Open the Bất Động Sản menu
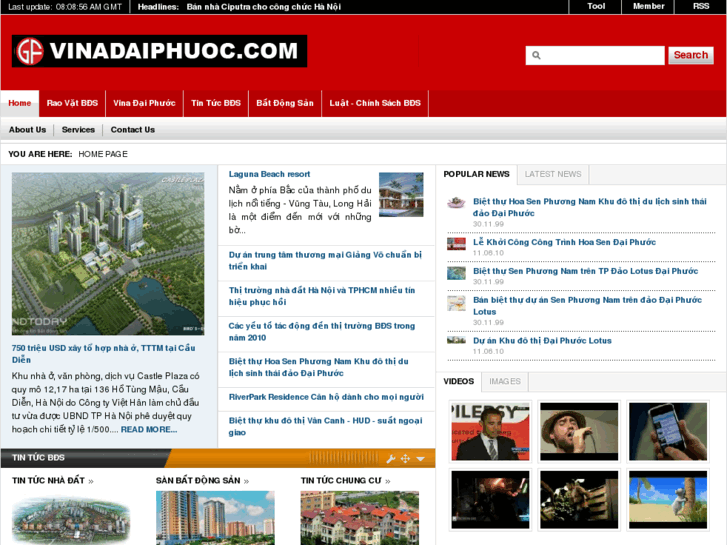The image size is (727, 545). [285, 103]
